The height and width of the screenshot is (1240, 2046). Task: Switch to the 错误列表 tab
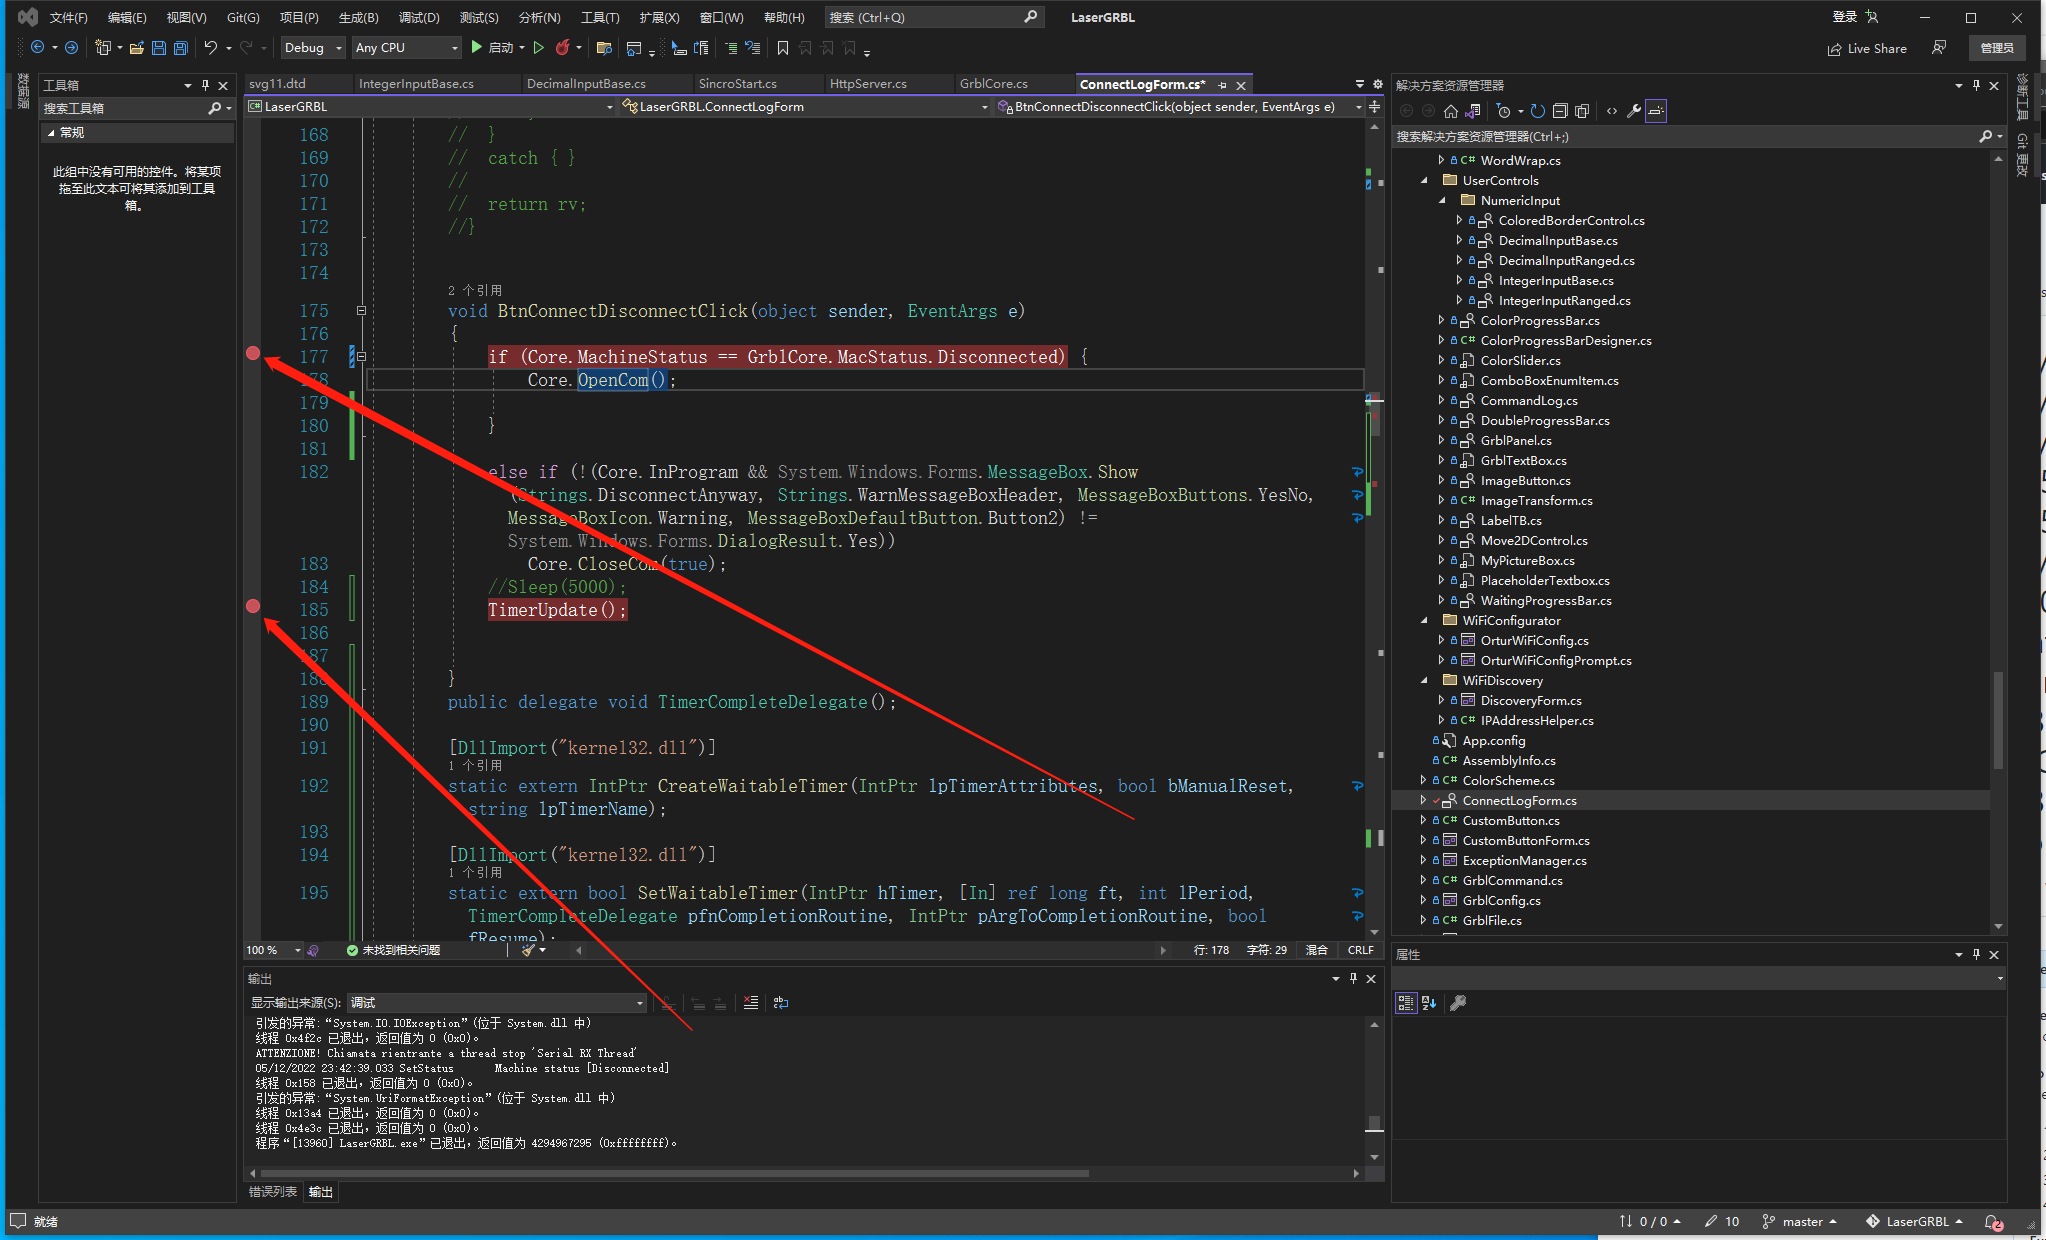272,1192
